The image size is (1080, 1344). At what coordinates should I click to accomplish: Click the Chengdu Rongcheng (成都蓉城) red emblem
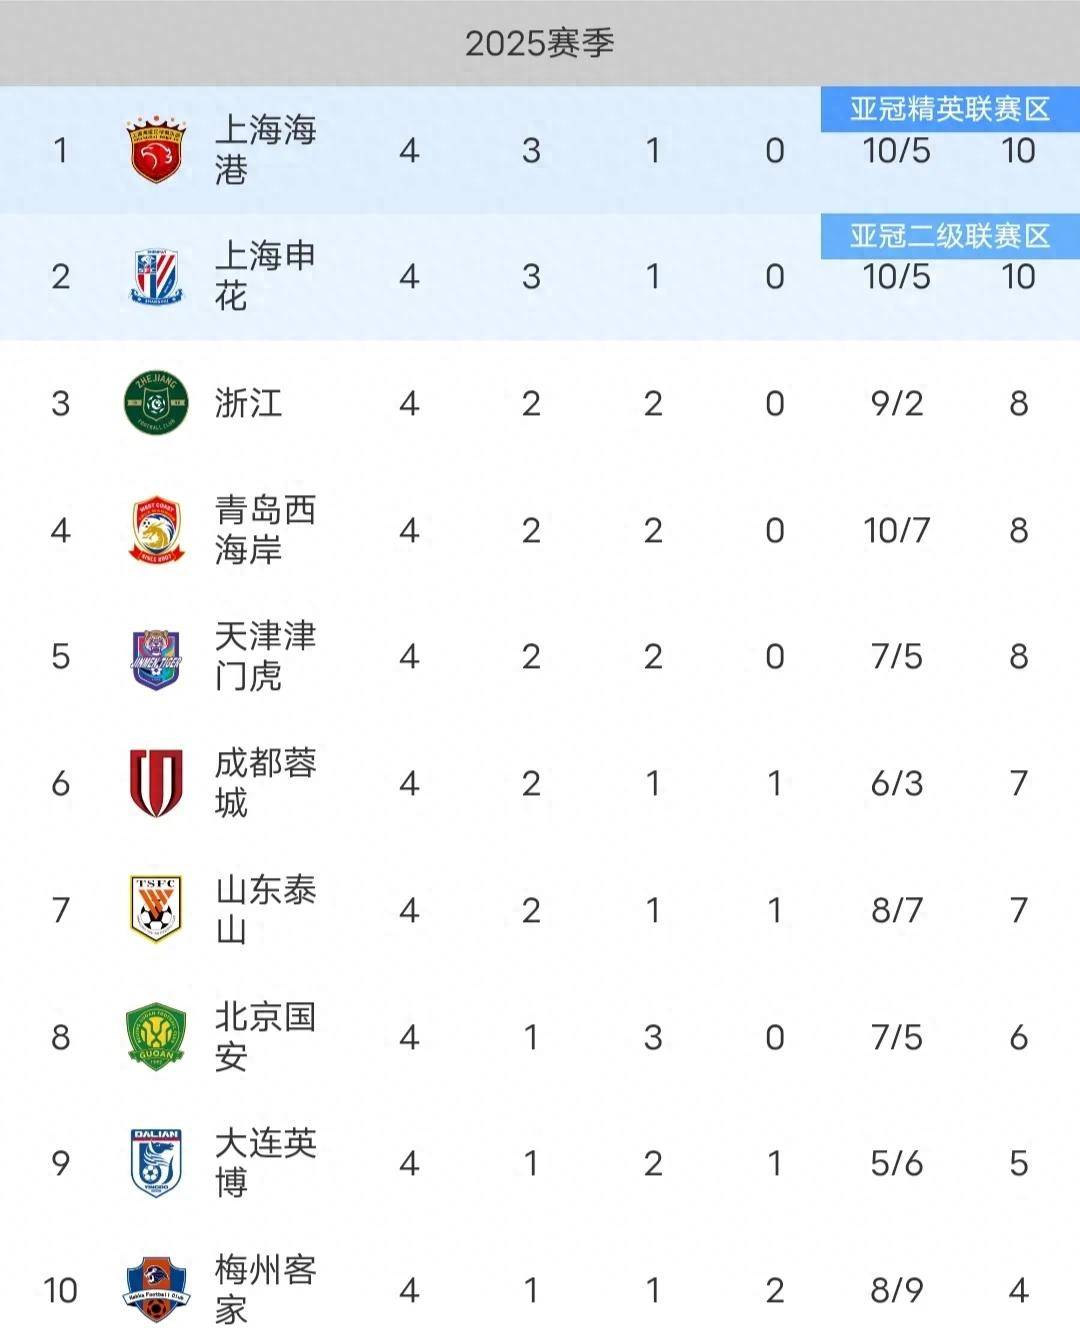point(156,783)
